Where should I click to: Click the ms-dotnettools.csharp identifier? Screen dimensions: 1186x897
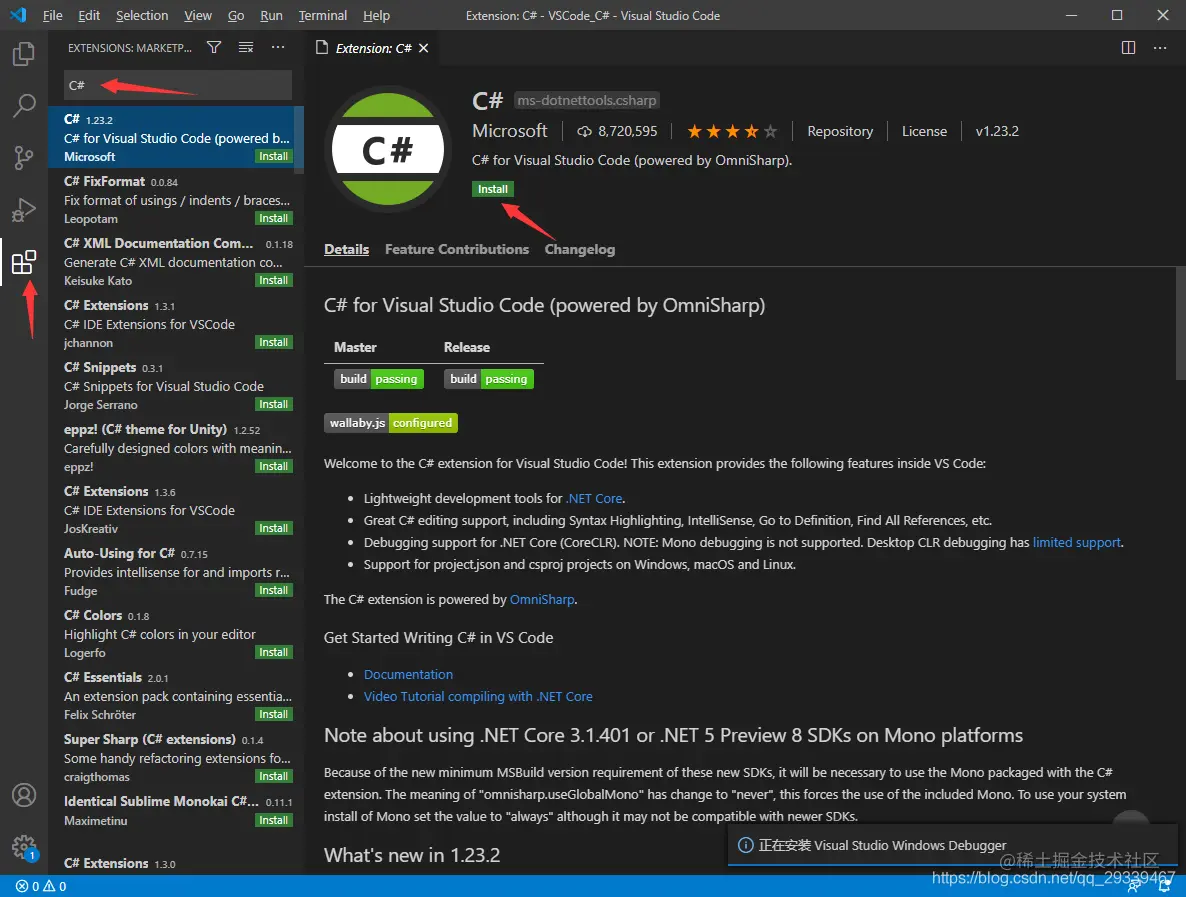(587, 101)
